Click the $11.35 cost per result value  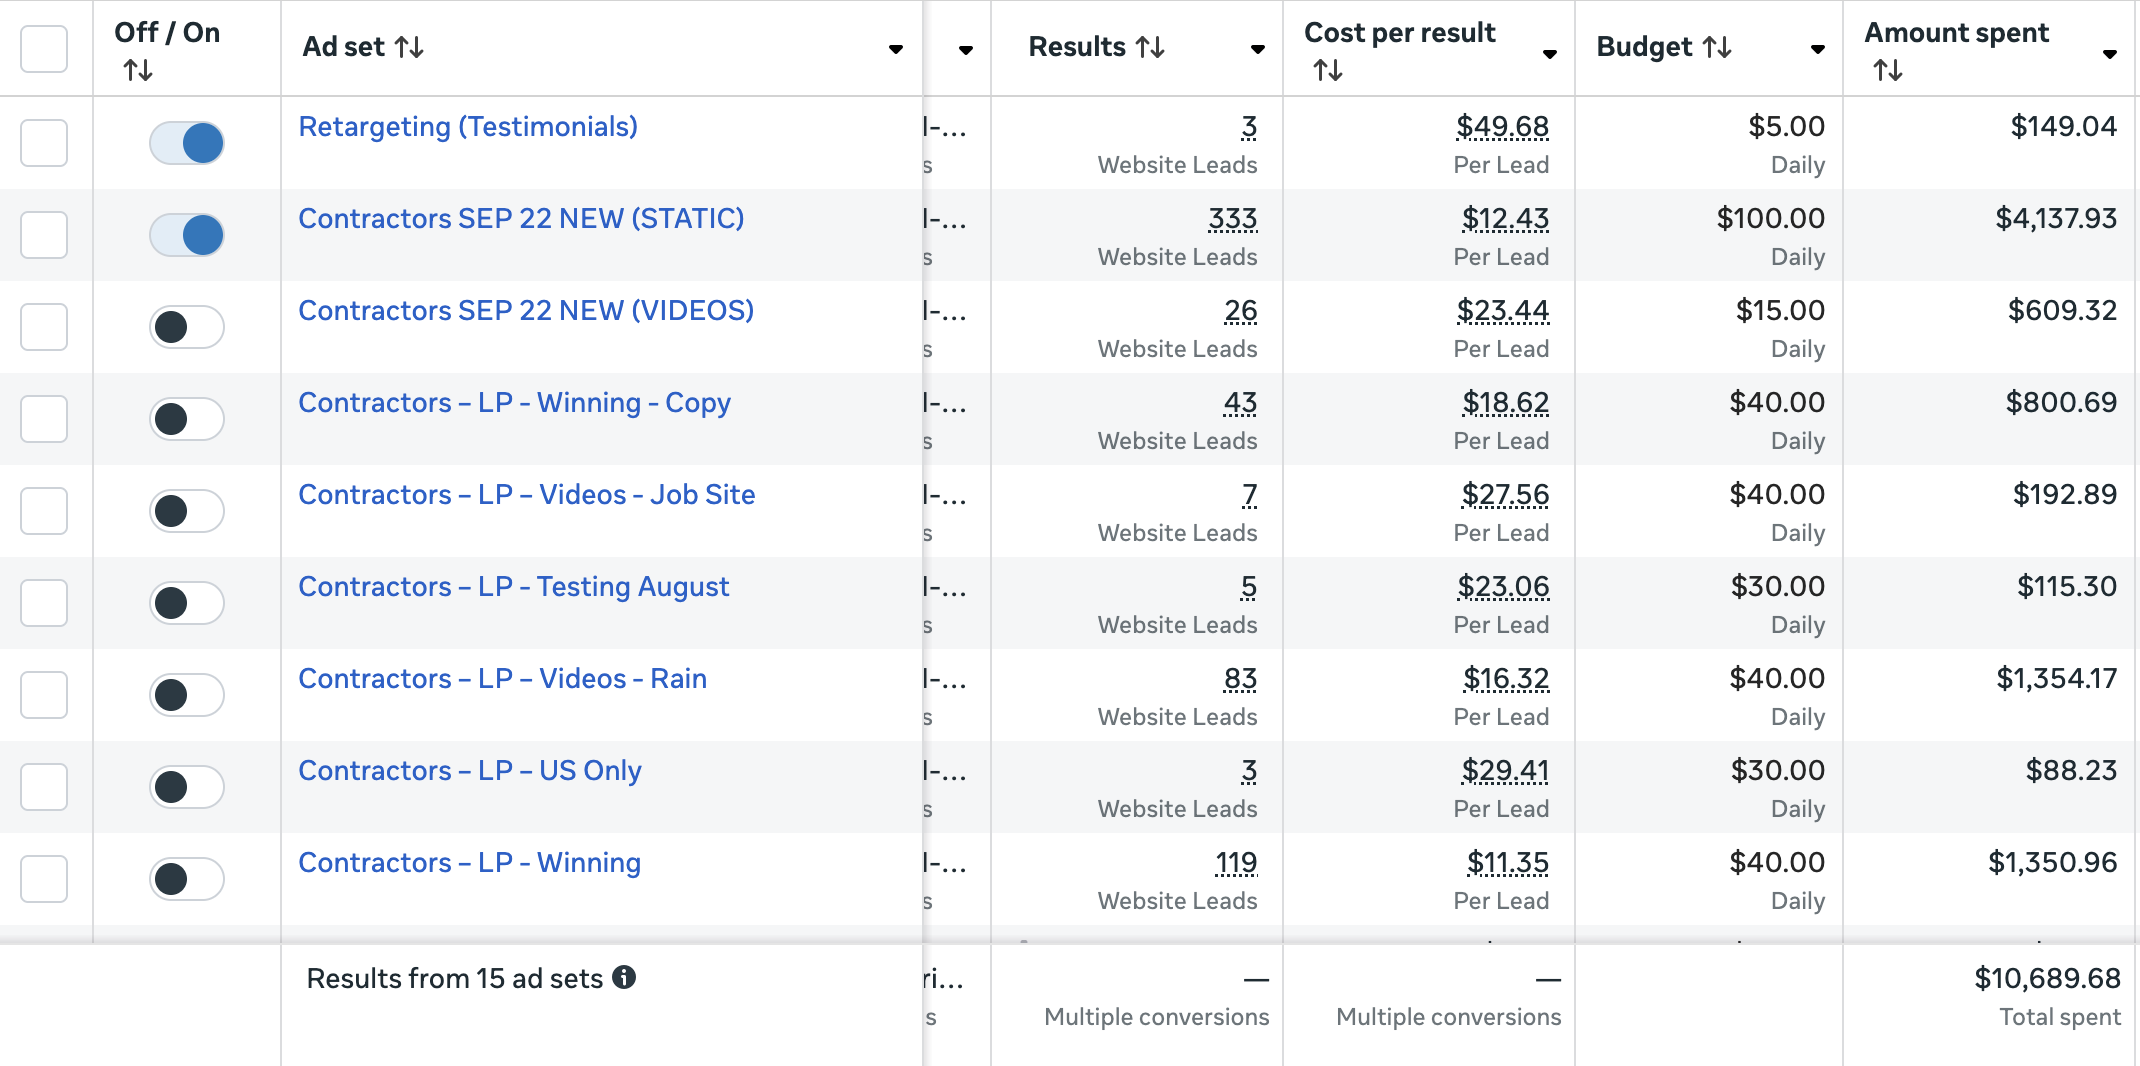1507,863
